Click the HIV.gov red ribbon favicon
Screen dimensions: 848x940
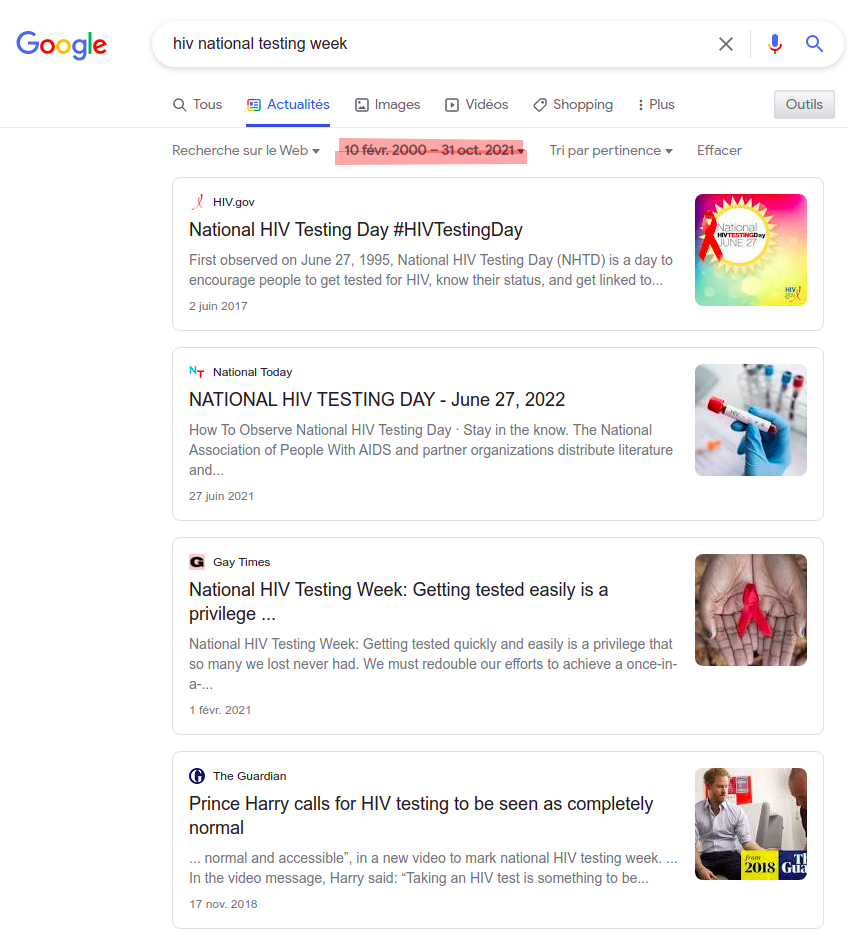coord(197,202)
